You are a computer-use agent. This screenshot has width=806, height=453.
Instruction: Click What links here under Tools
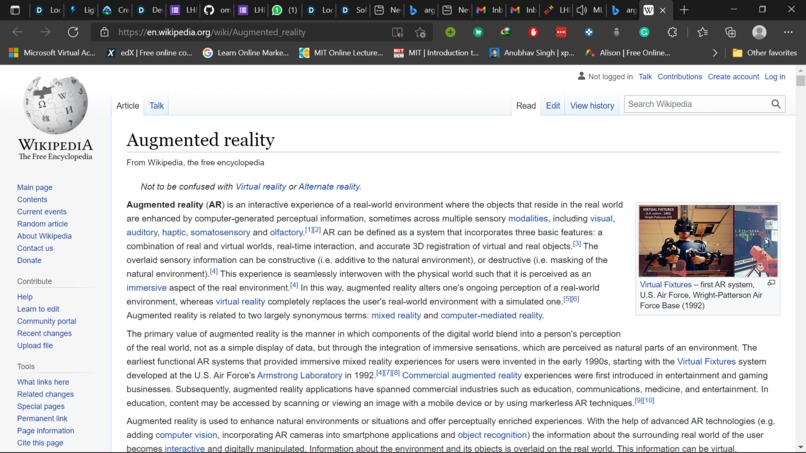43,382
